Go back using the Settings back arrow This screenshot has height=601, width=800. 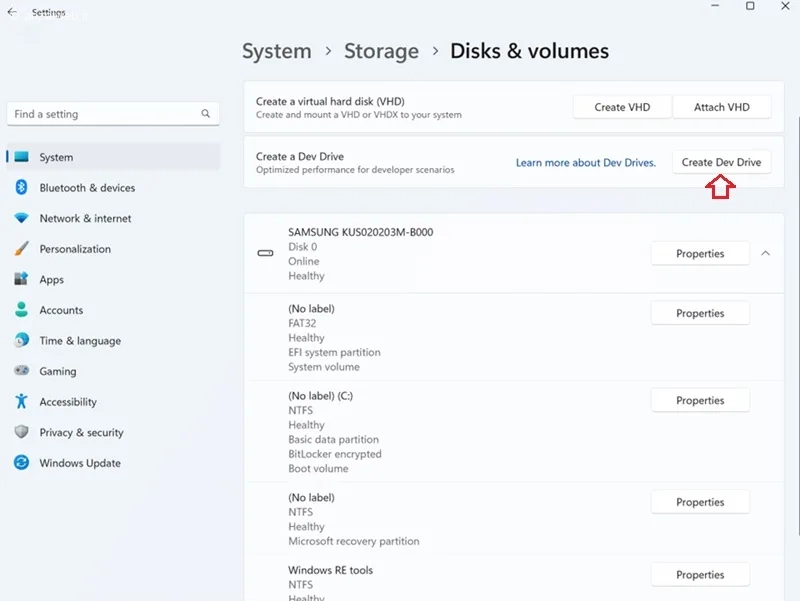pyautogui.click(x=12, y=12)
